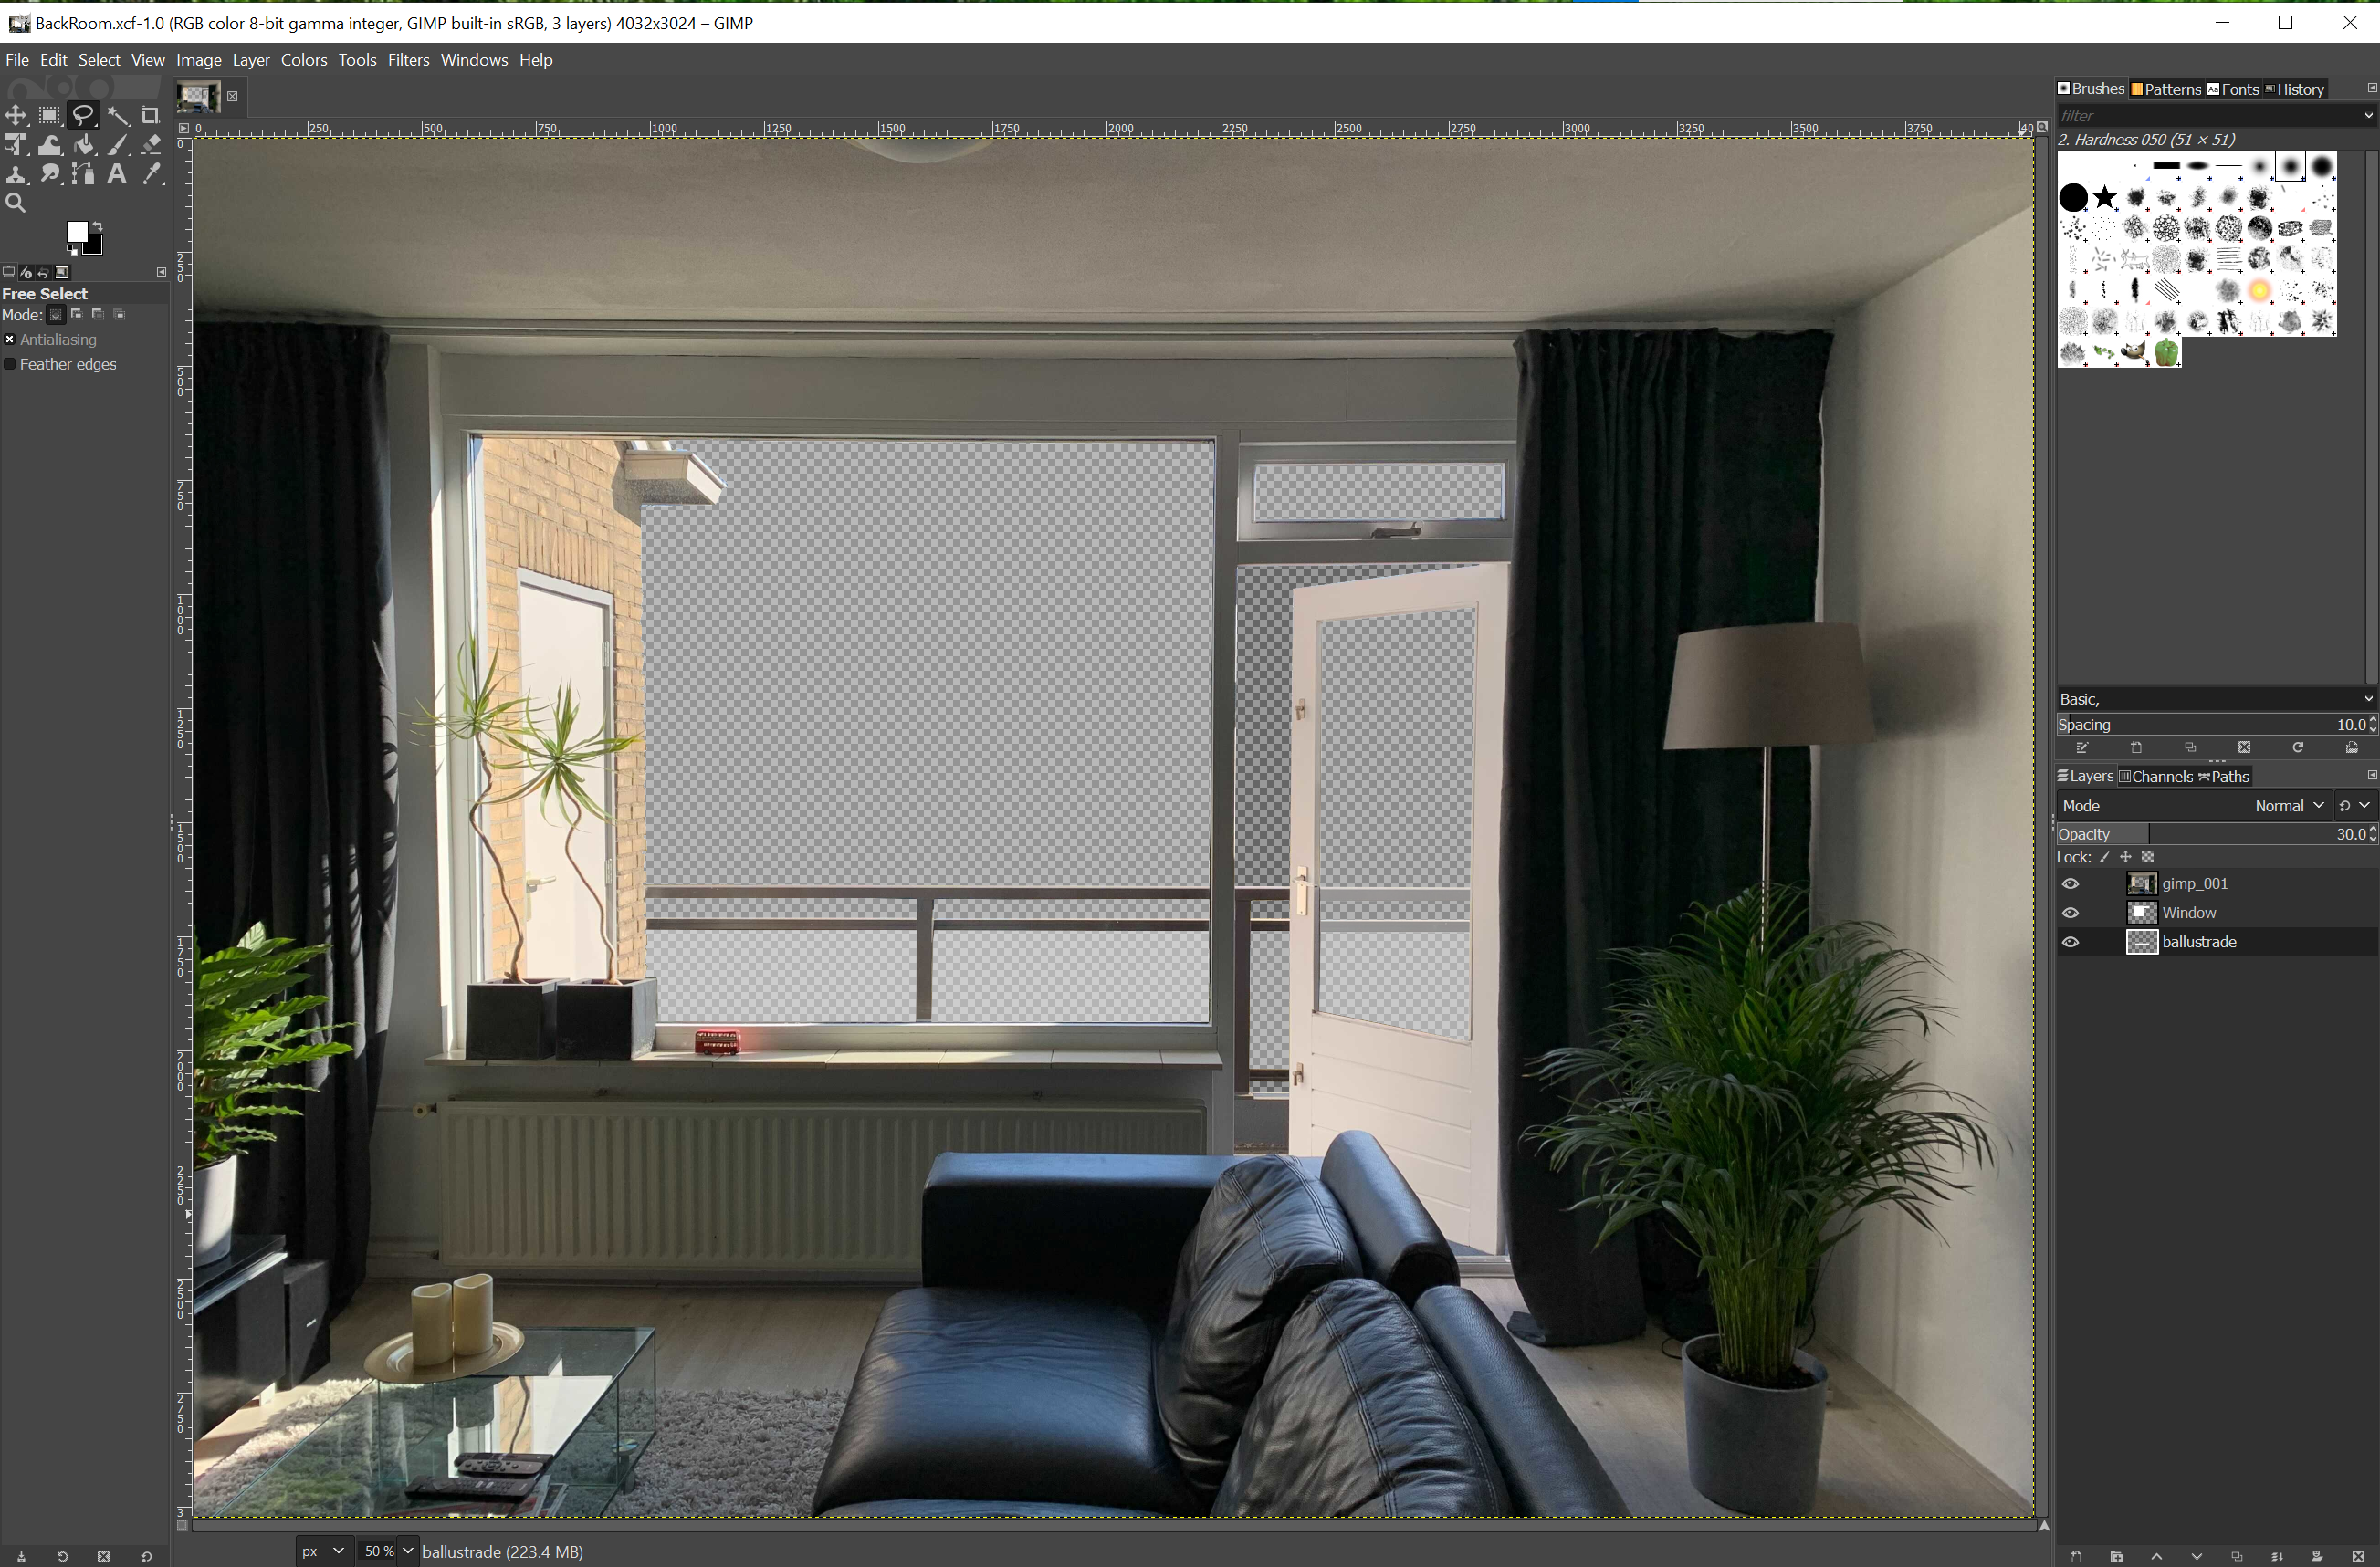
Task: Select the Rectangle Select tool
Action: coord(49,116)
